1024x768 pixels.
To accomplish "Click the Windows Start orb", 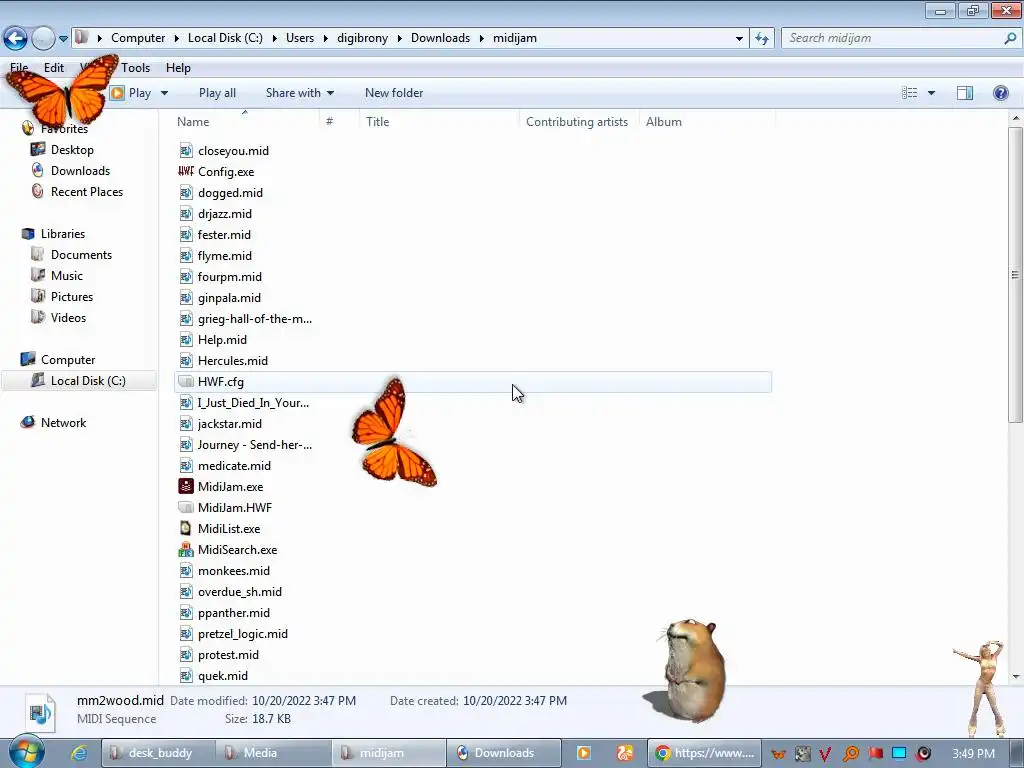I will coord(25,752).
